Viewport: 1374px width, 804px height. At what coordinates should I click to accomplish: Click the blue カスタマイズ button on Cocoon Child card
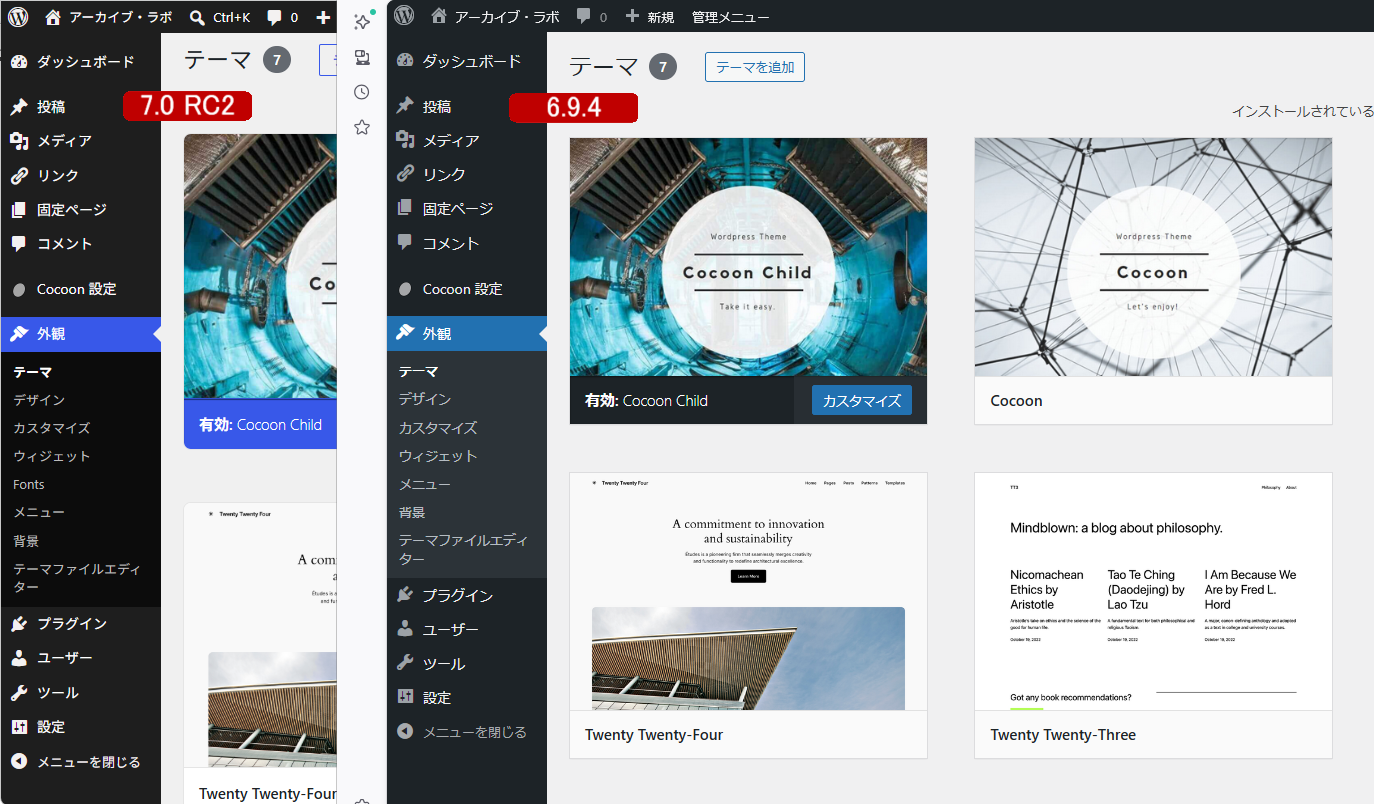(862, 401)
